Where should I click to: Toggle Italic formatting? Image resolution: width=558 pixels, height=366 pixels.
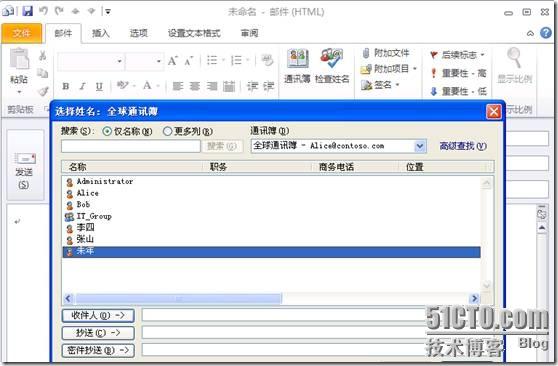coord(82,86)
